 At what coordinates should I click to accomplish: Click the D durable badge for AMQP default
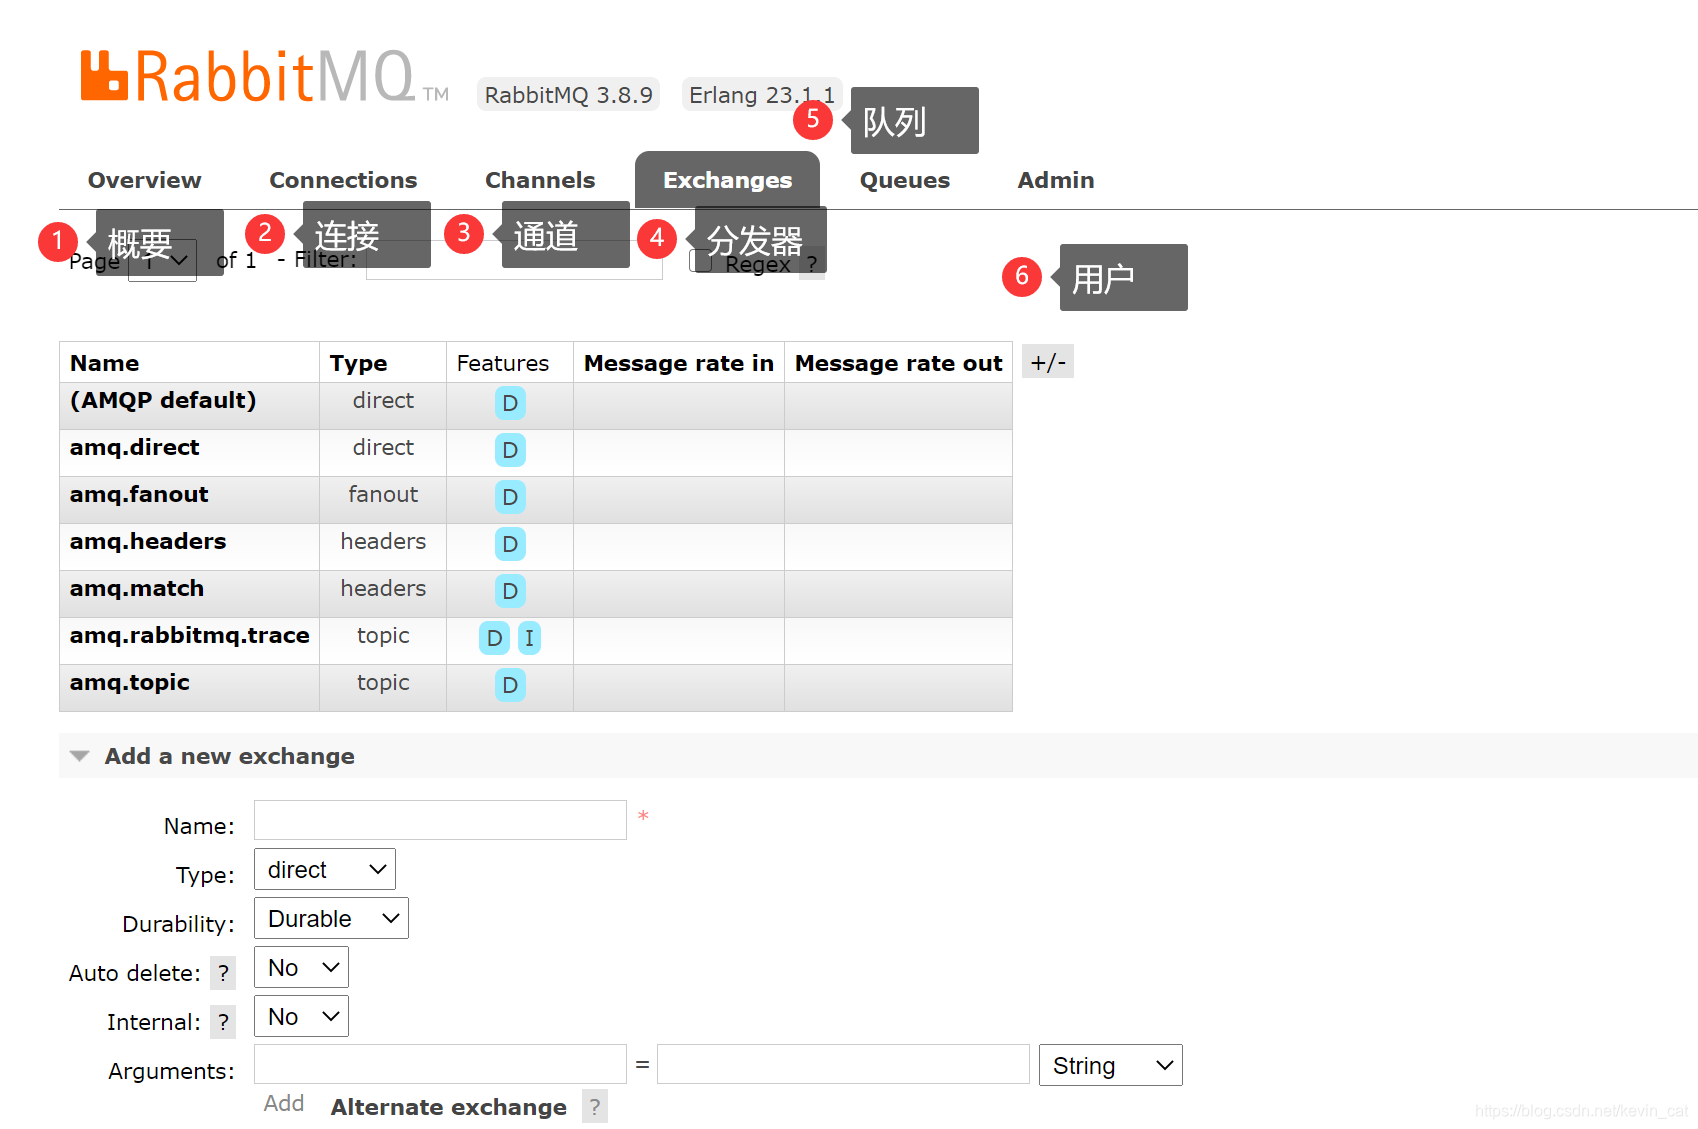click(510, 403)
